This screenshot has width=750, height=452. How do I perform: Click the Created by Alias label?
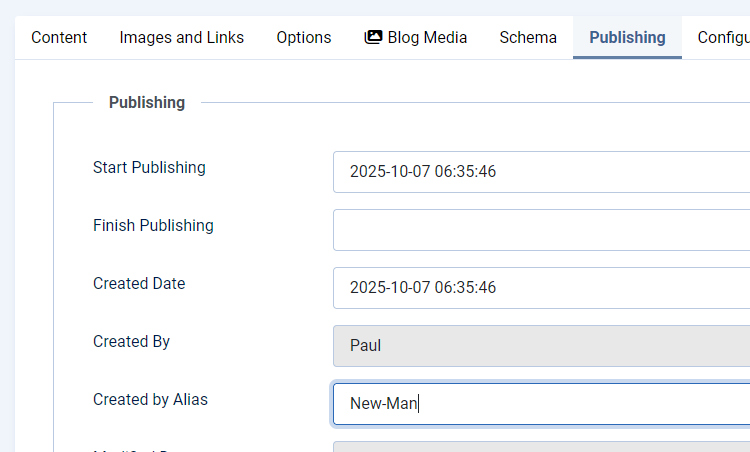click(x=150, y=400)
